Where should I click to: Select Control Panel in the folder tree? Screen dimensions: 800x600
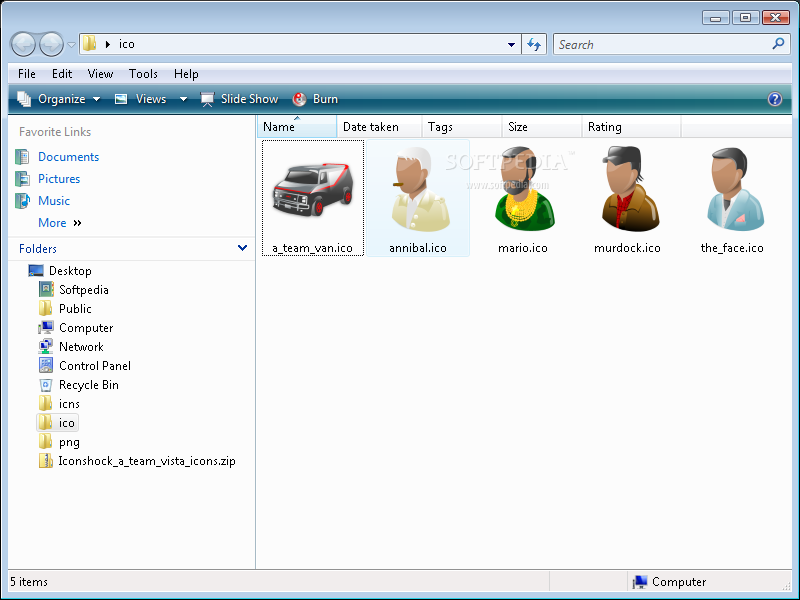pos(95,366)
